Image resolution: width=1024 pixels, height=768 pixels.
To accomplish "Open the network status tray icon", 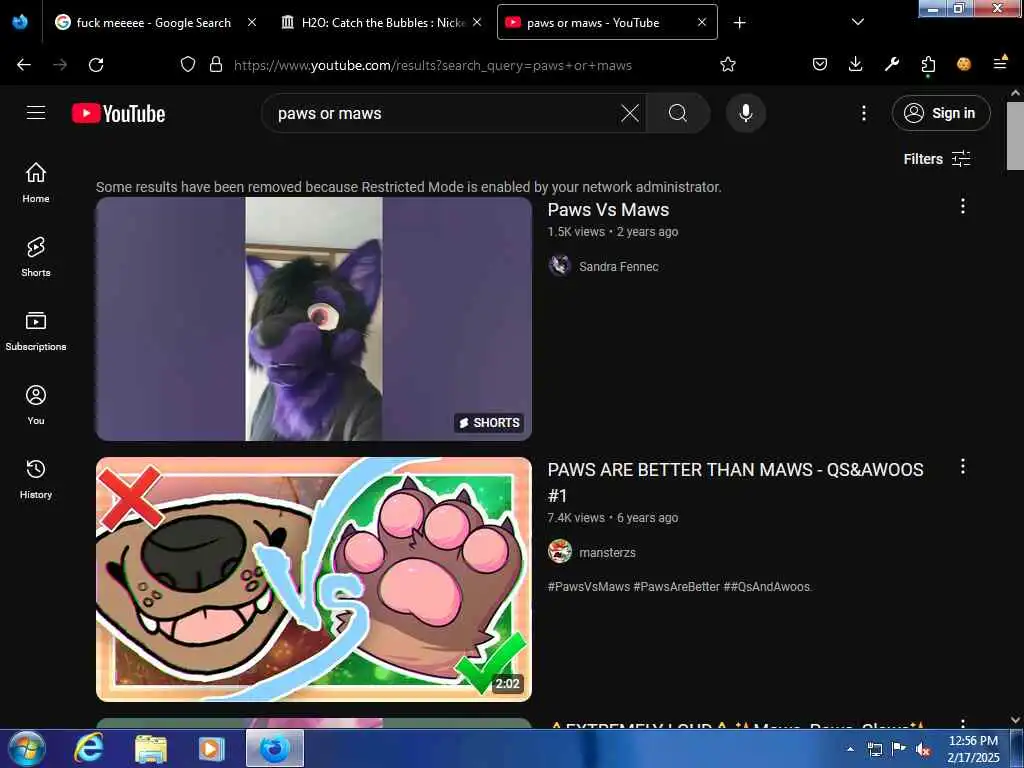I will pos(874,749).
